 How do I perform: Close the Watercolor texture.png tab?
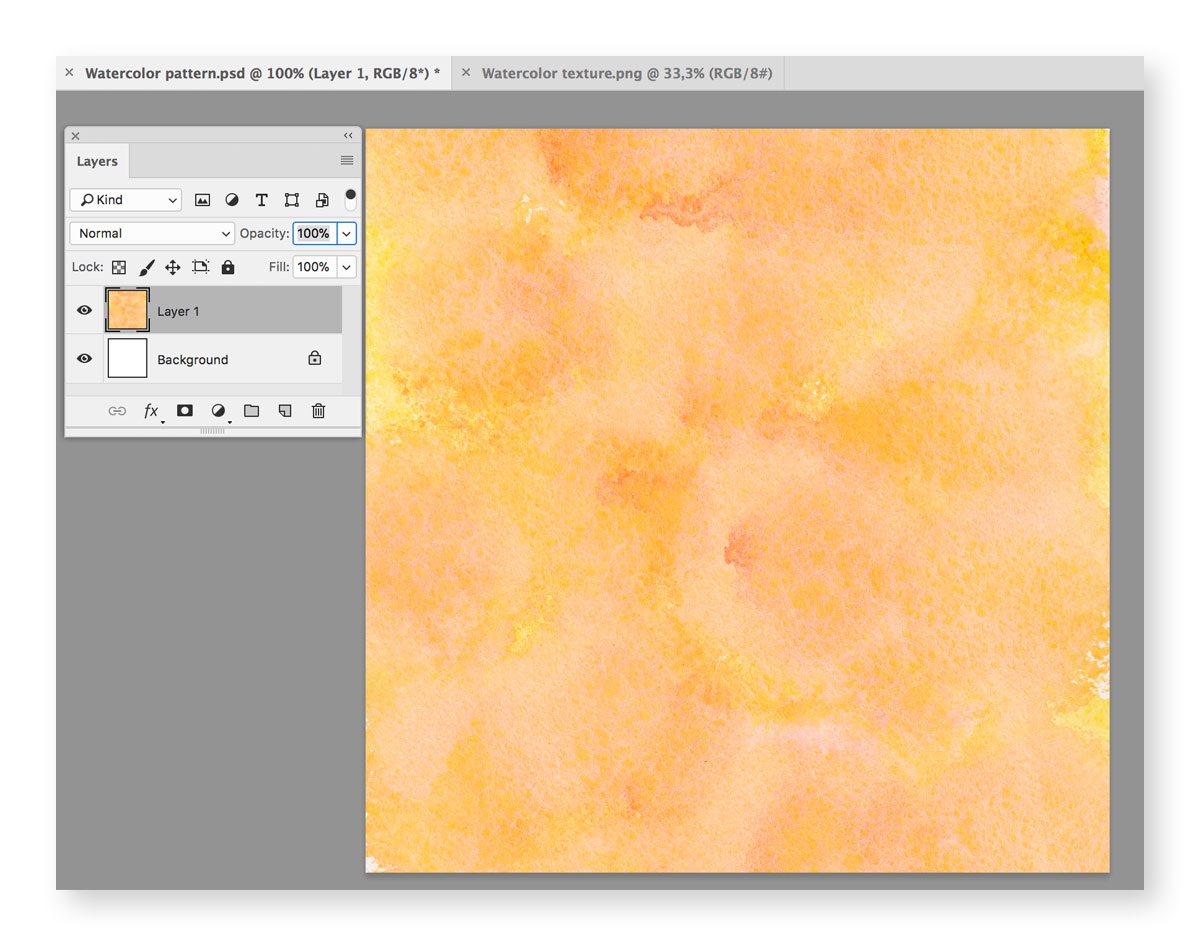[x=466, y=72]
